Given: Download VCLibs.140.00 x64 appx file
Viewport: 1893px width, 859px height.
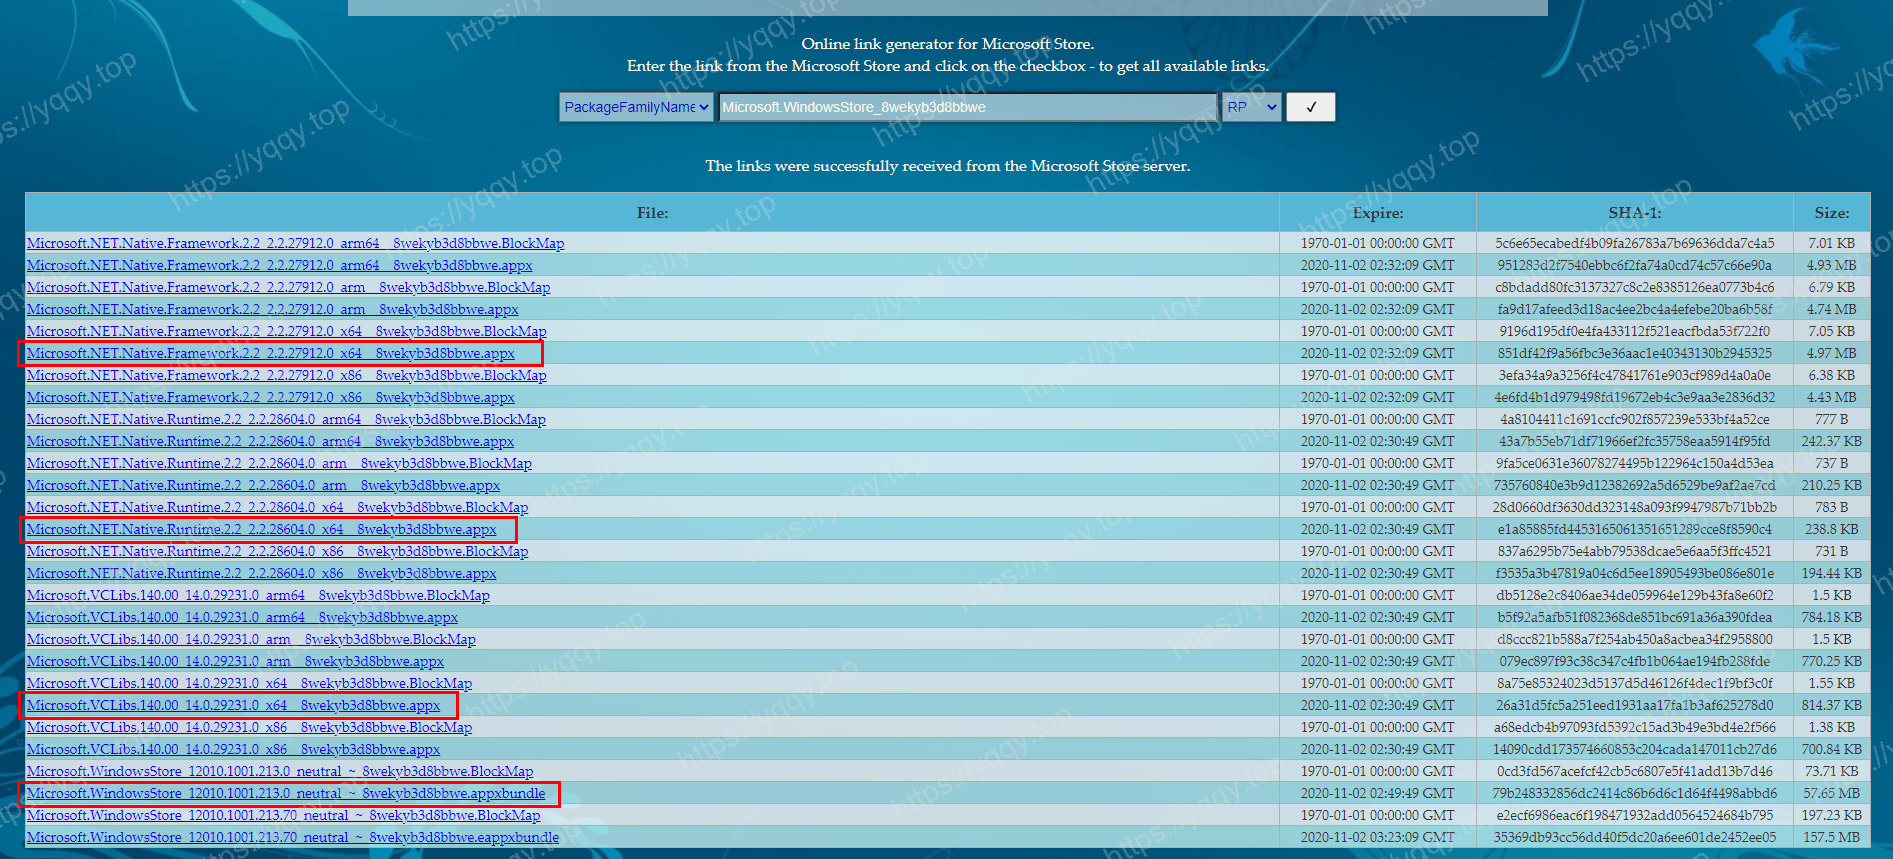Looking at the screenshot, I should tap(233, 705).
